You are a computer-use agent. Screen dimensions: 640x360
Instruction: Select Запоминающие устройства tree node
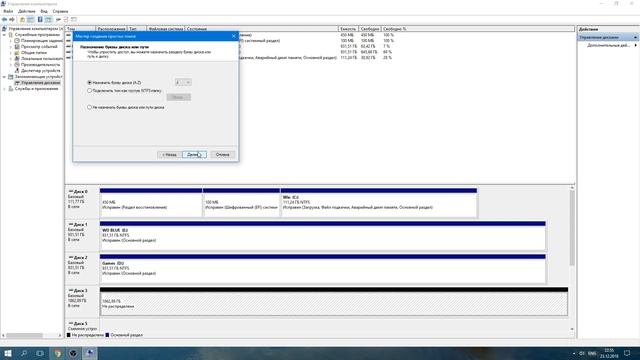38,77
